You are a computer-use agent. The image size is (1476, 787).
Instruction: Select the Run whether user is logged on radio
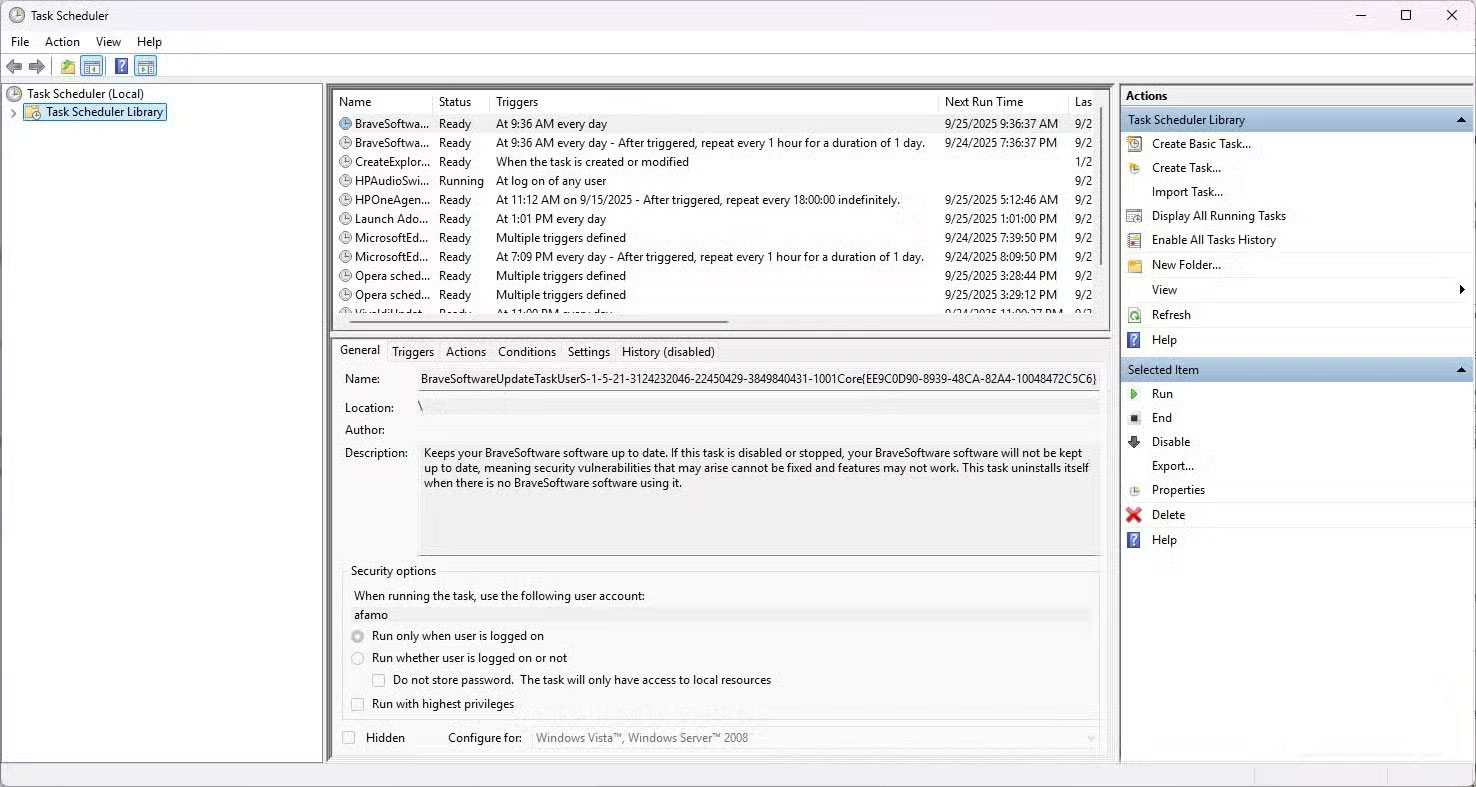point(358,658)
